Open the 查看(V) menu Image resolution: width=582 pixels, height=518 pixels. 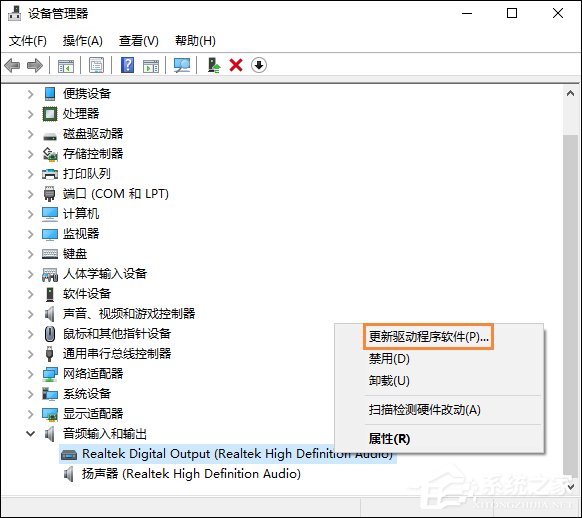(x=138, y=40)
